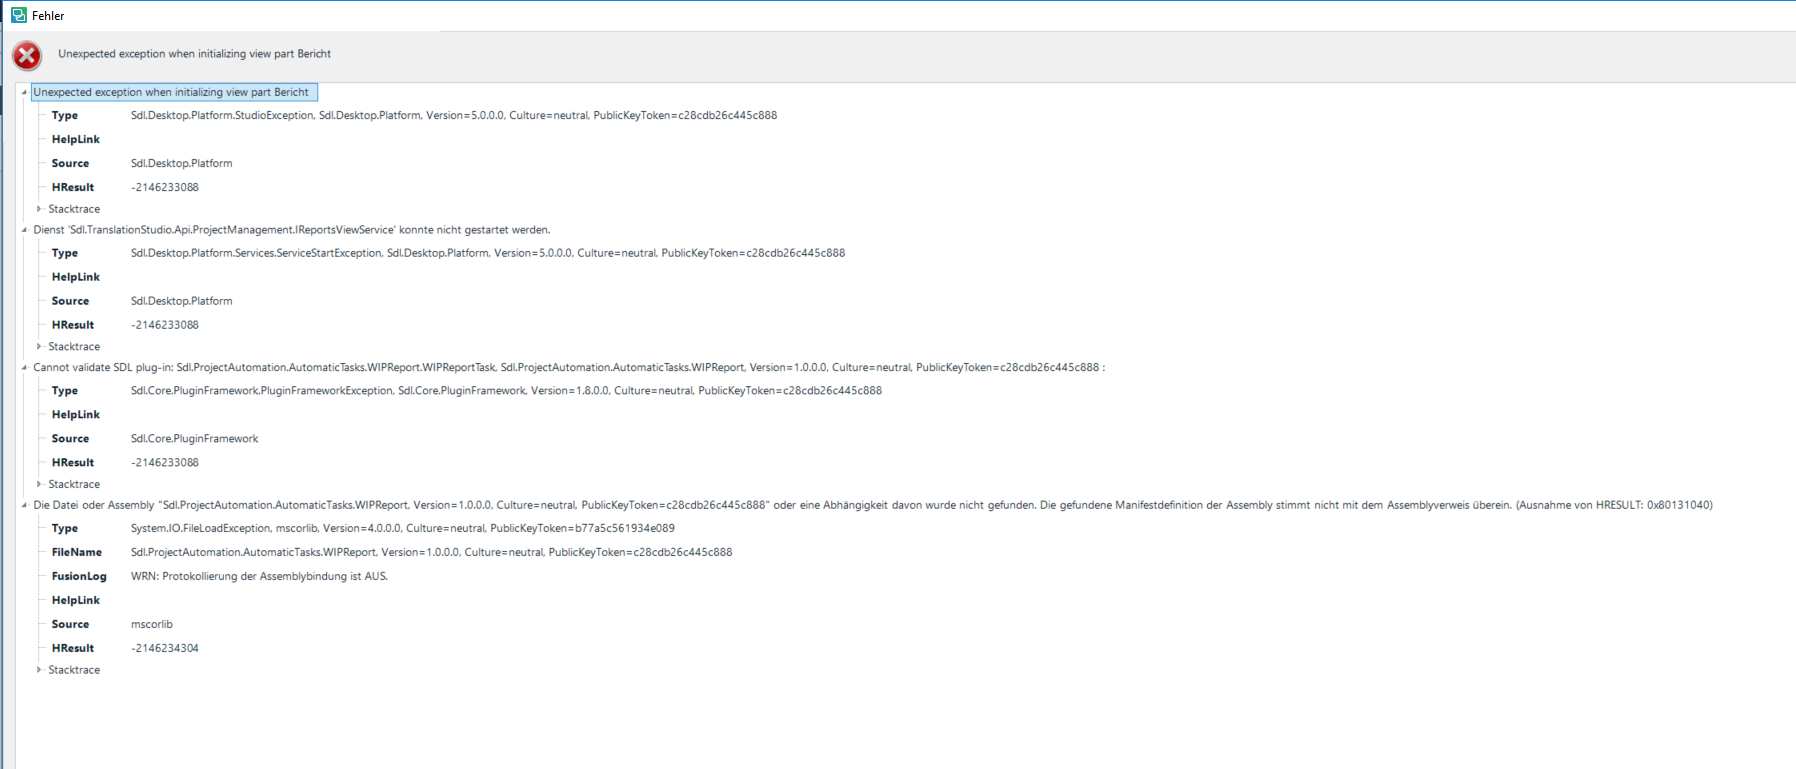Expand Stacktrace under the ServiceStartException entry

(x=39, y=347)
